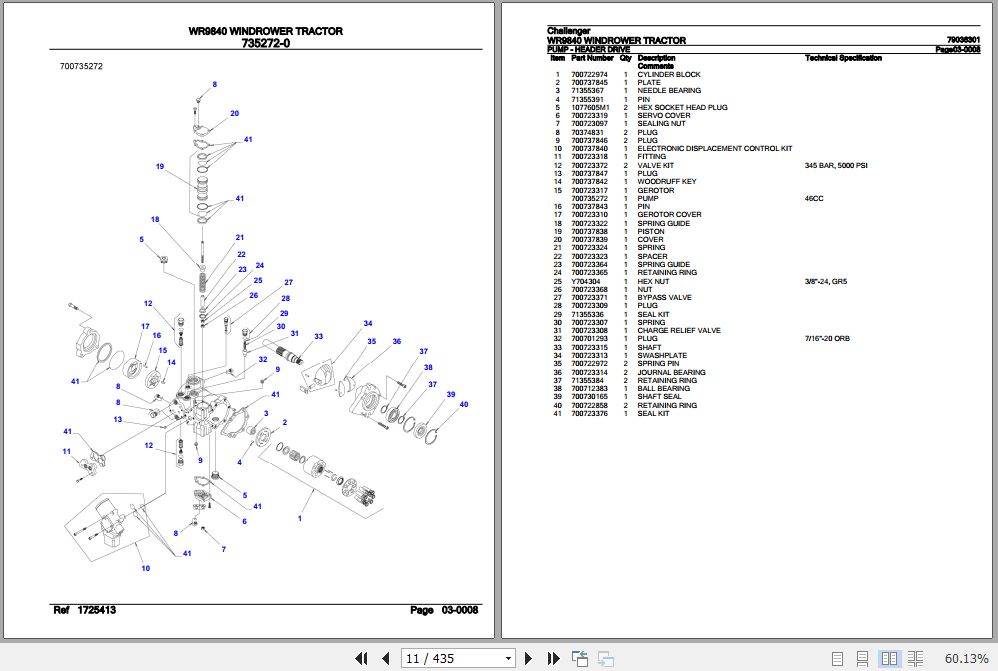Expand the page selector combo box arrow

(509, 658)
